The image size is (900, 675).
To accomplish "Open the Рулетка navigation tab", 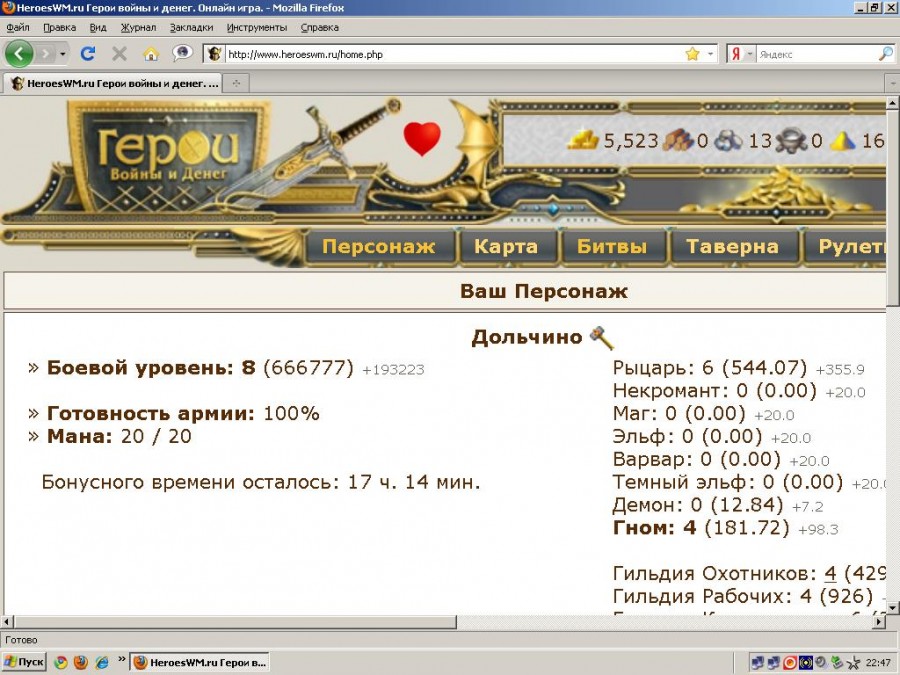I will tap(847, 246).
